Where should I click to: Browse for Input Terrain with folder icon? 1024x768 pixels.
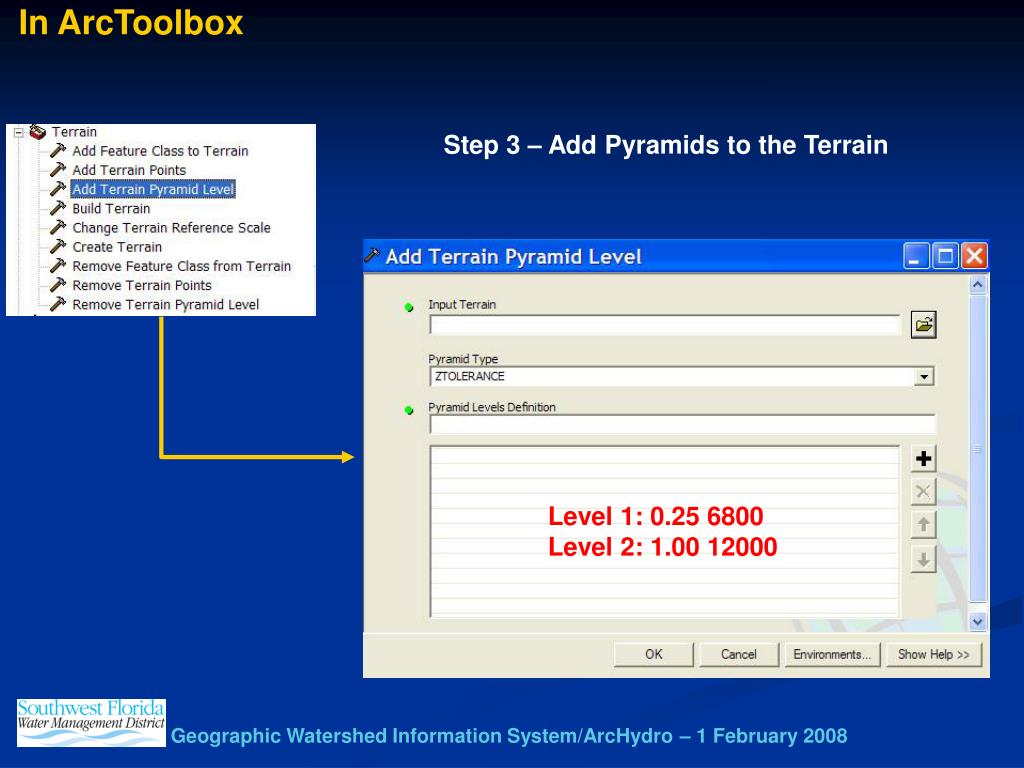[x=923, y=325]
